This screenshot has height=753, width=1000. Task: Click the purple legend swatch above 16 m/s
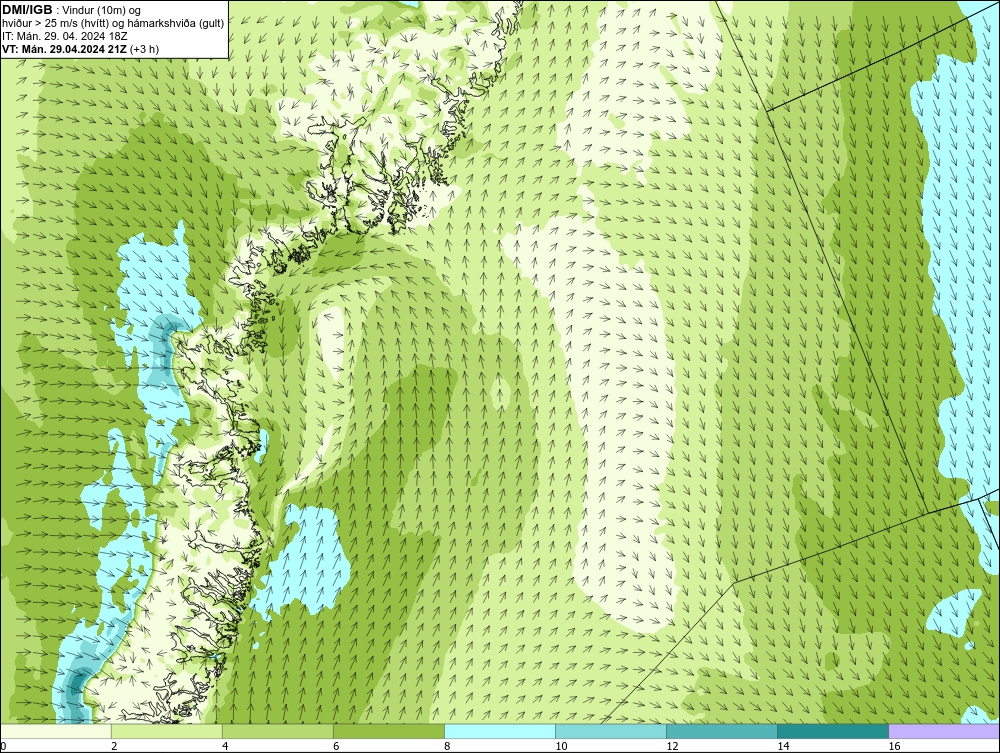(944, 731)
